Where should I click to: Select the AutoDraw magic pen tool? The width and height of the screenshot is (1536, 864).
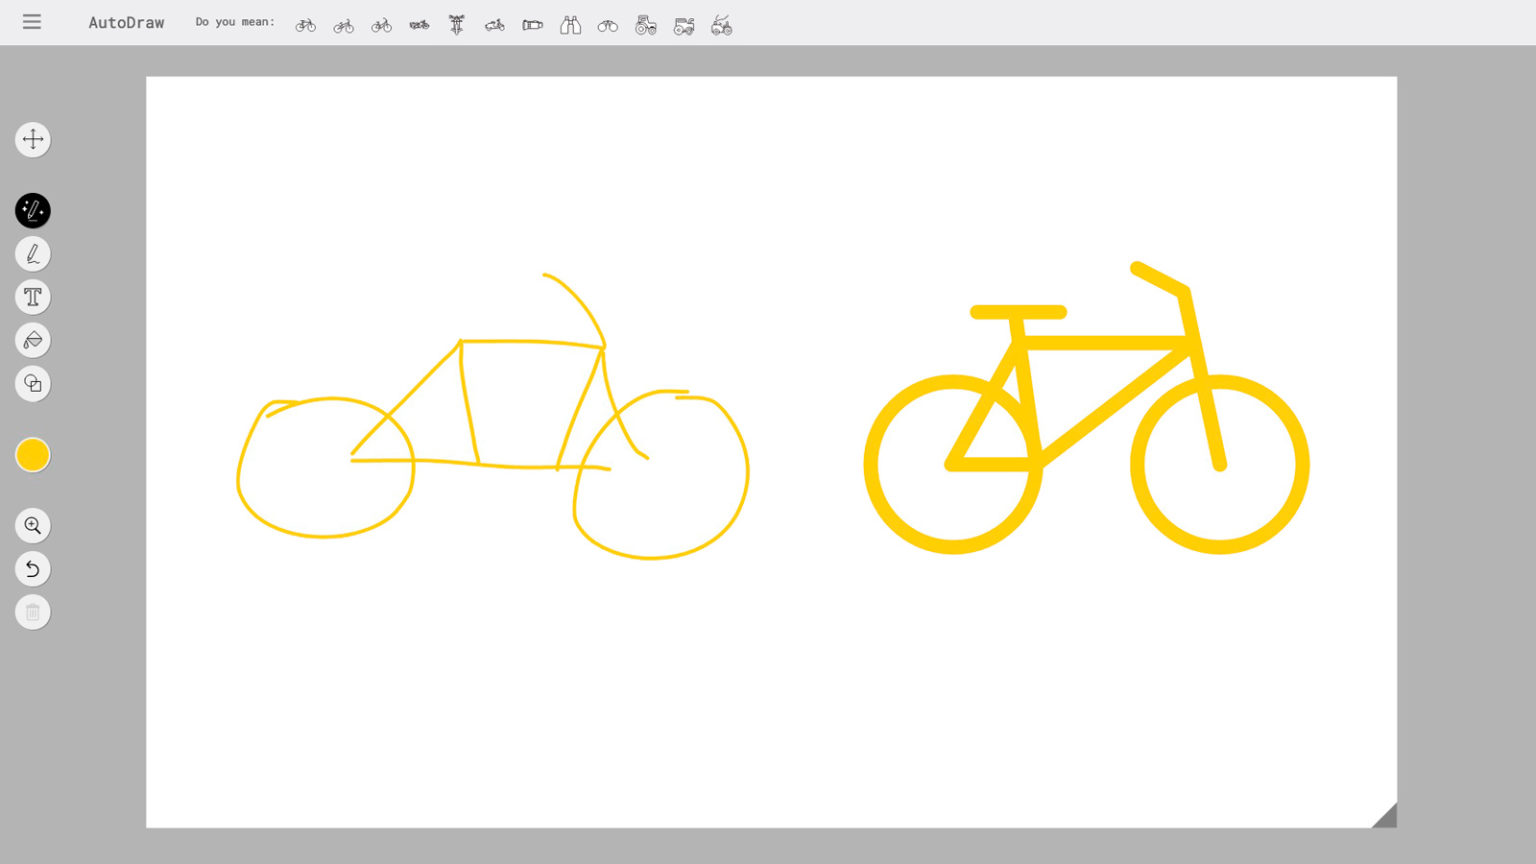(x=33, y=211)
